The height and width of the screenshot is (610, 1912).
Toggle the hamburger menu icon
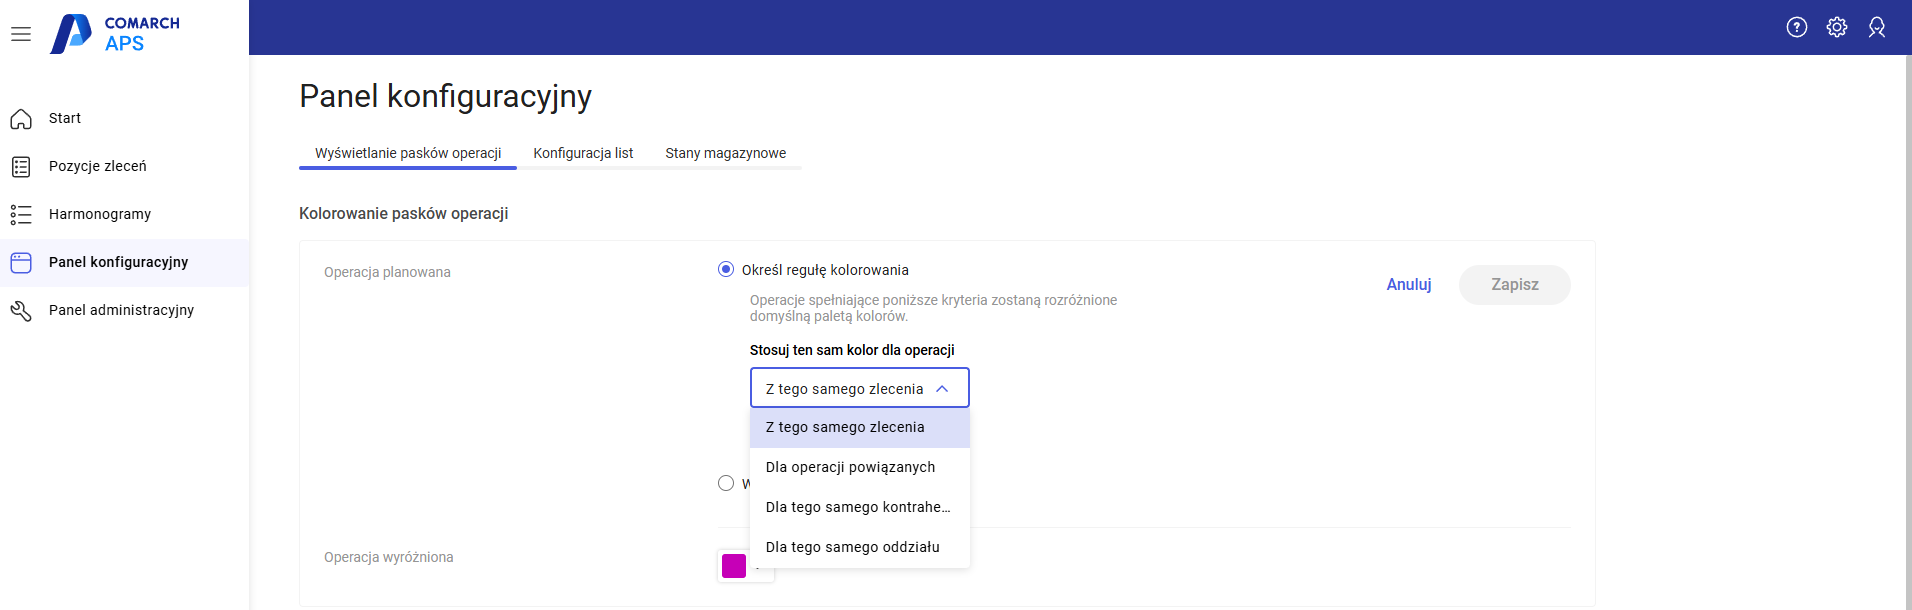[x=21, y=34]
